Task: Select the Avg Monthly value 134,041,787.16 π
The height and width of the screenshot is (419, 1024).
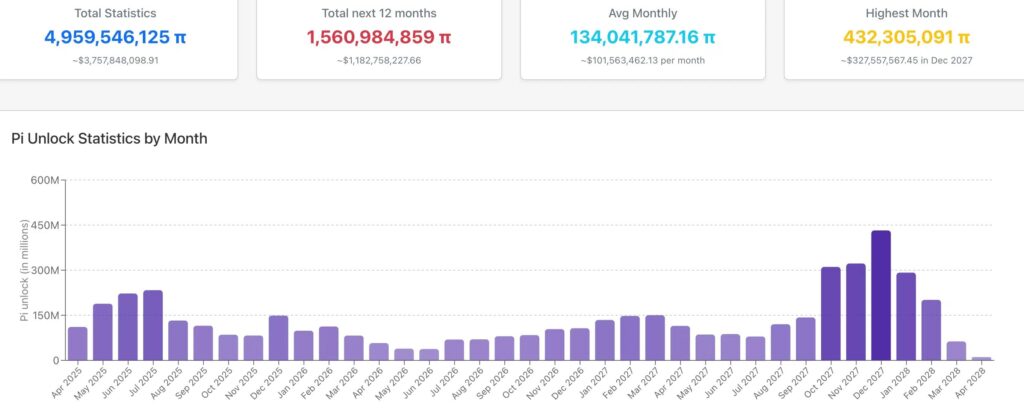Action: click(x=643, y=38)
